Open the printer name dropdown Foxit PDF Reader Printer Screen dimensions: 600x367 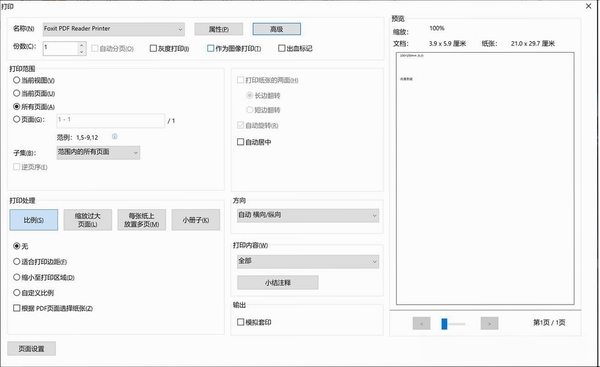click(114, 29)
